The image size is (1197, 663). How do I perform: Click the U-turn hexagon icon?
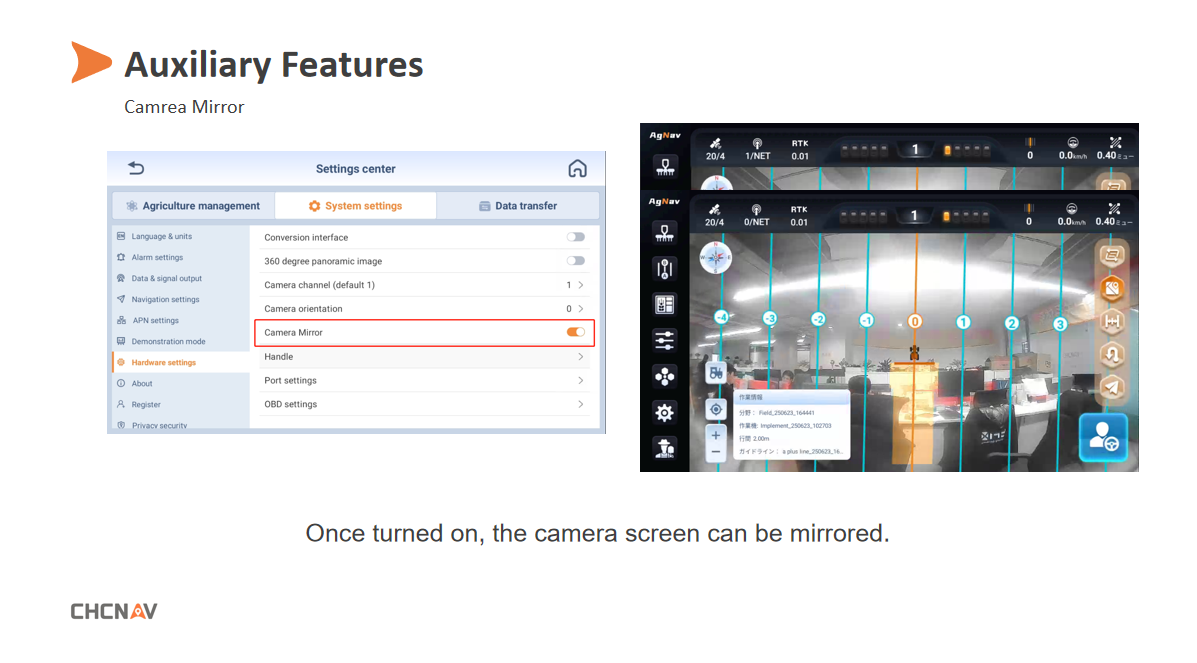click(x=1112, y=354)
